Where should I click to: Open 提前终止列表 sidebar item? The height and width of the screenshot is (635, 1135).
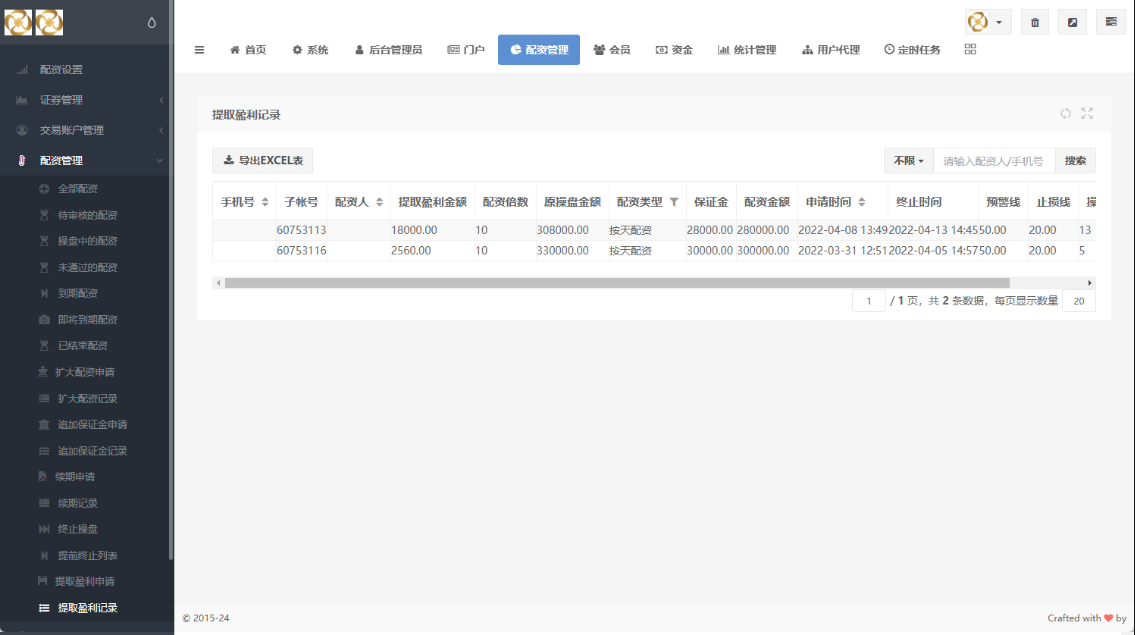(85, 555)
